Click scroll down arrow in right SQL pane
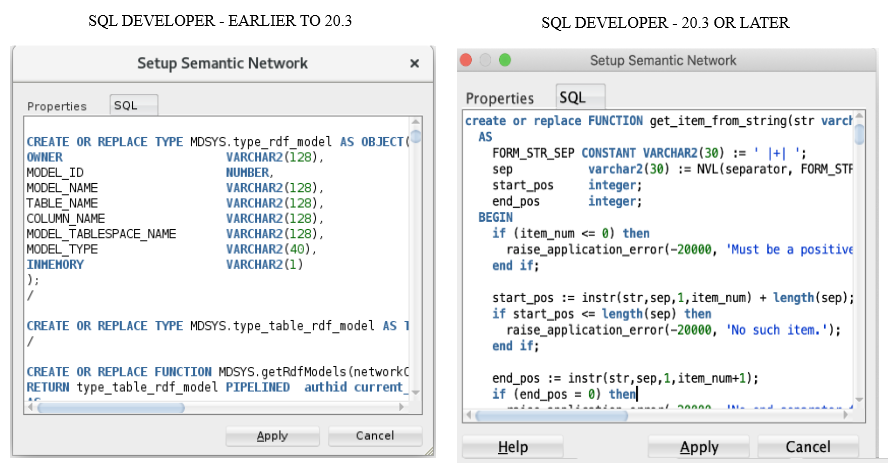The image size is (890, 468). click(859, 400)
